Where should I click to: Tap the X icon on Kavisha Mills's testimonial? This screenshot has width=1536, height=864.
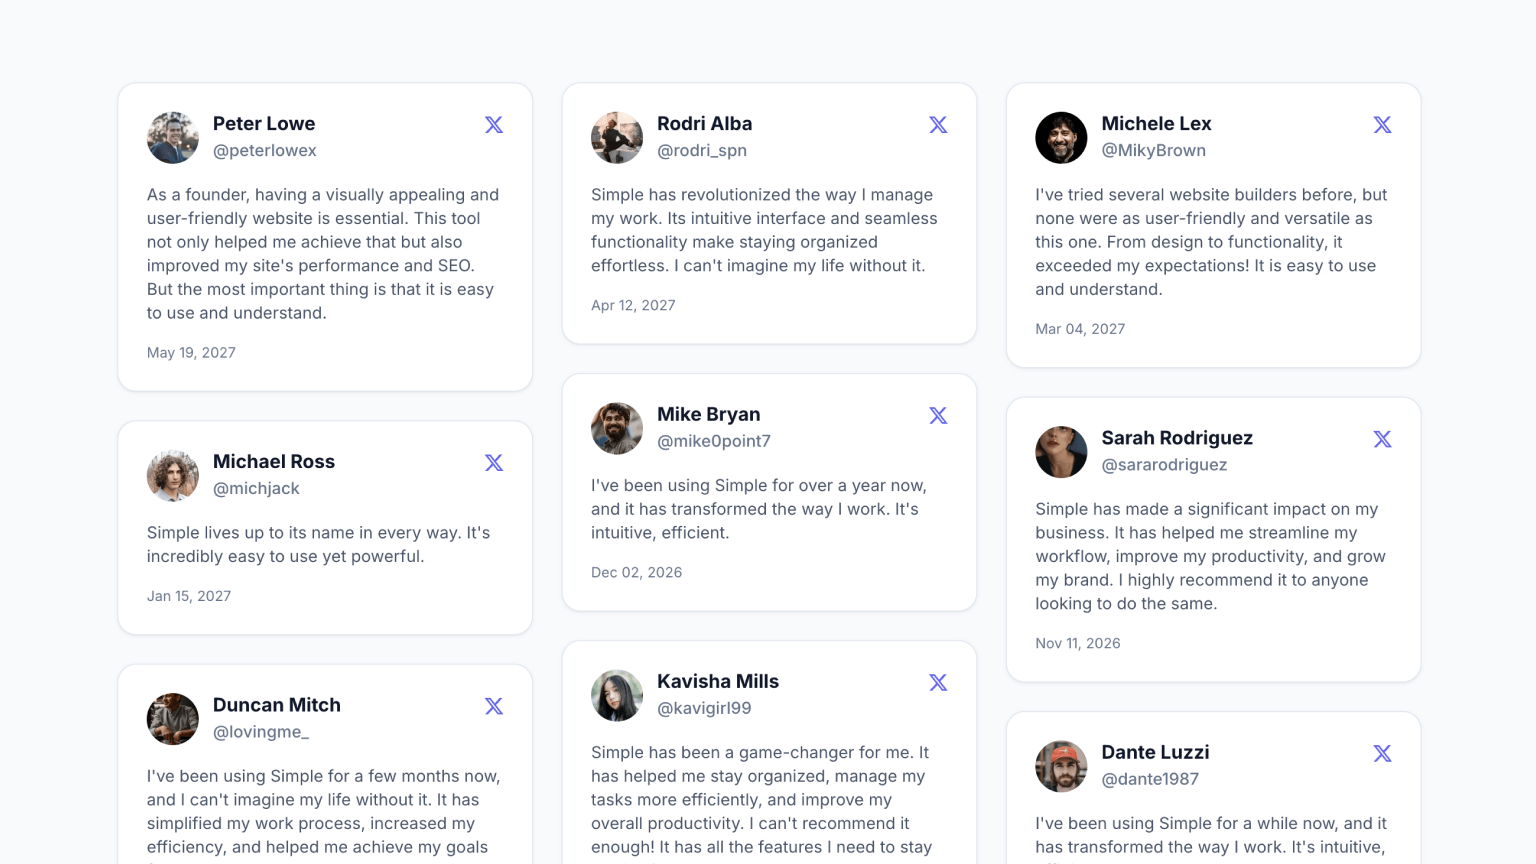(938, 683)
